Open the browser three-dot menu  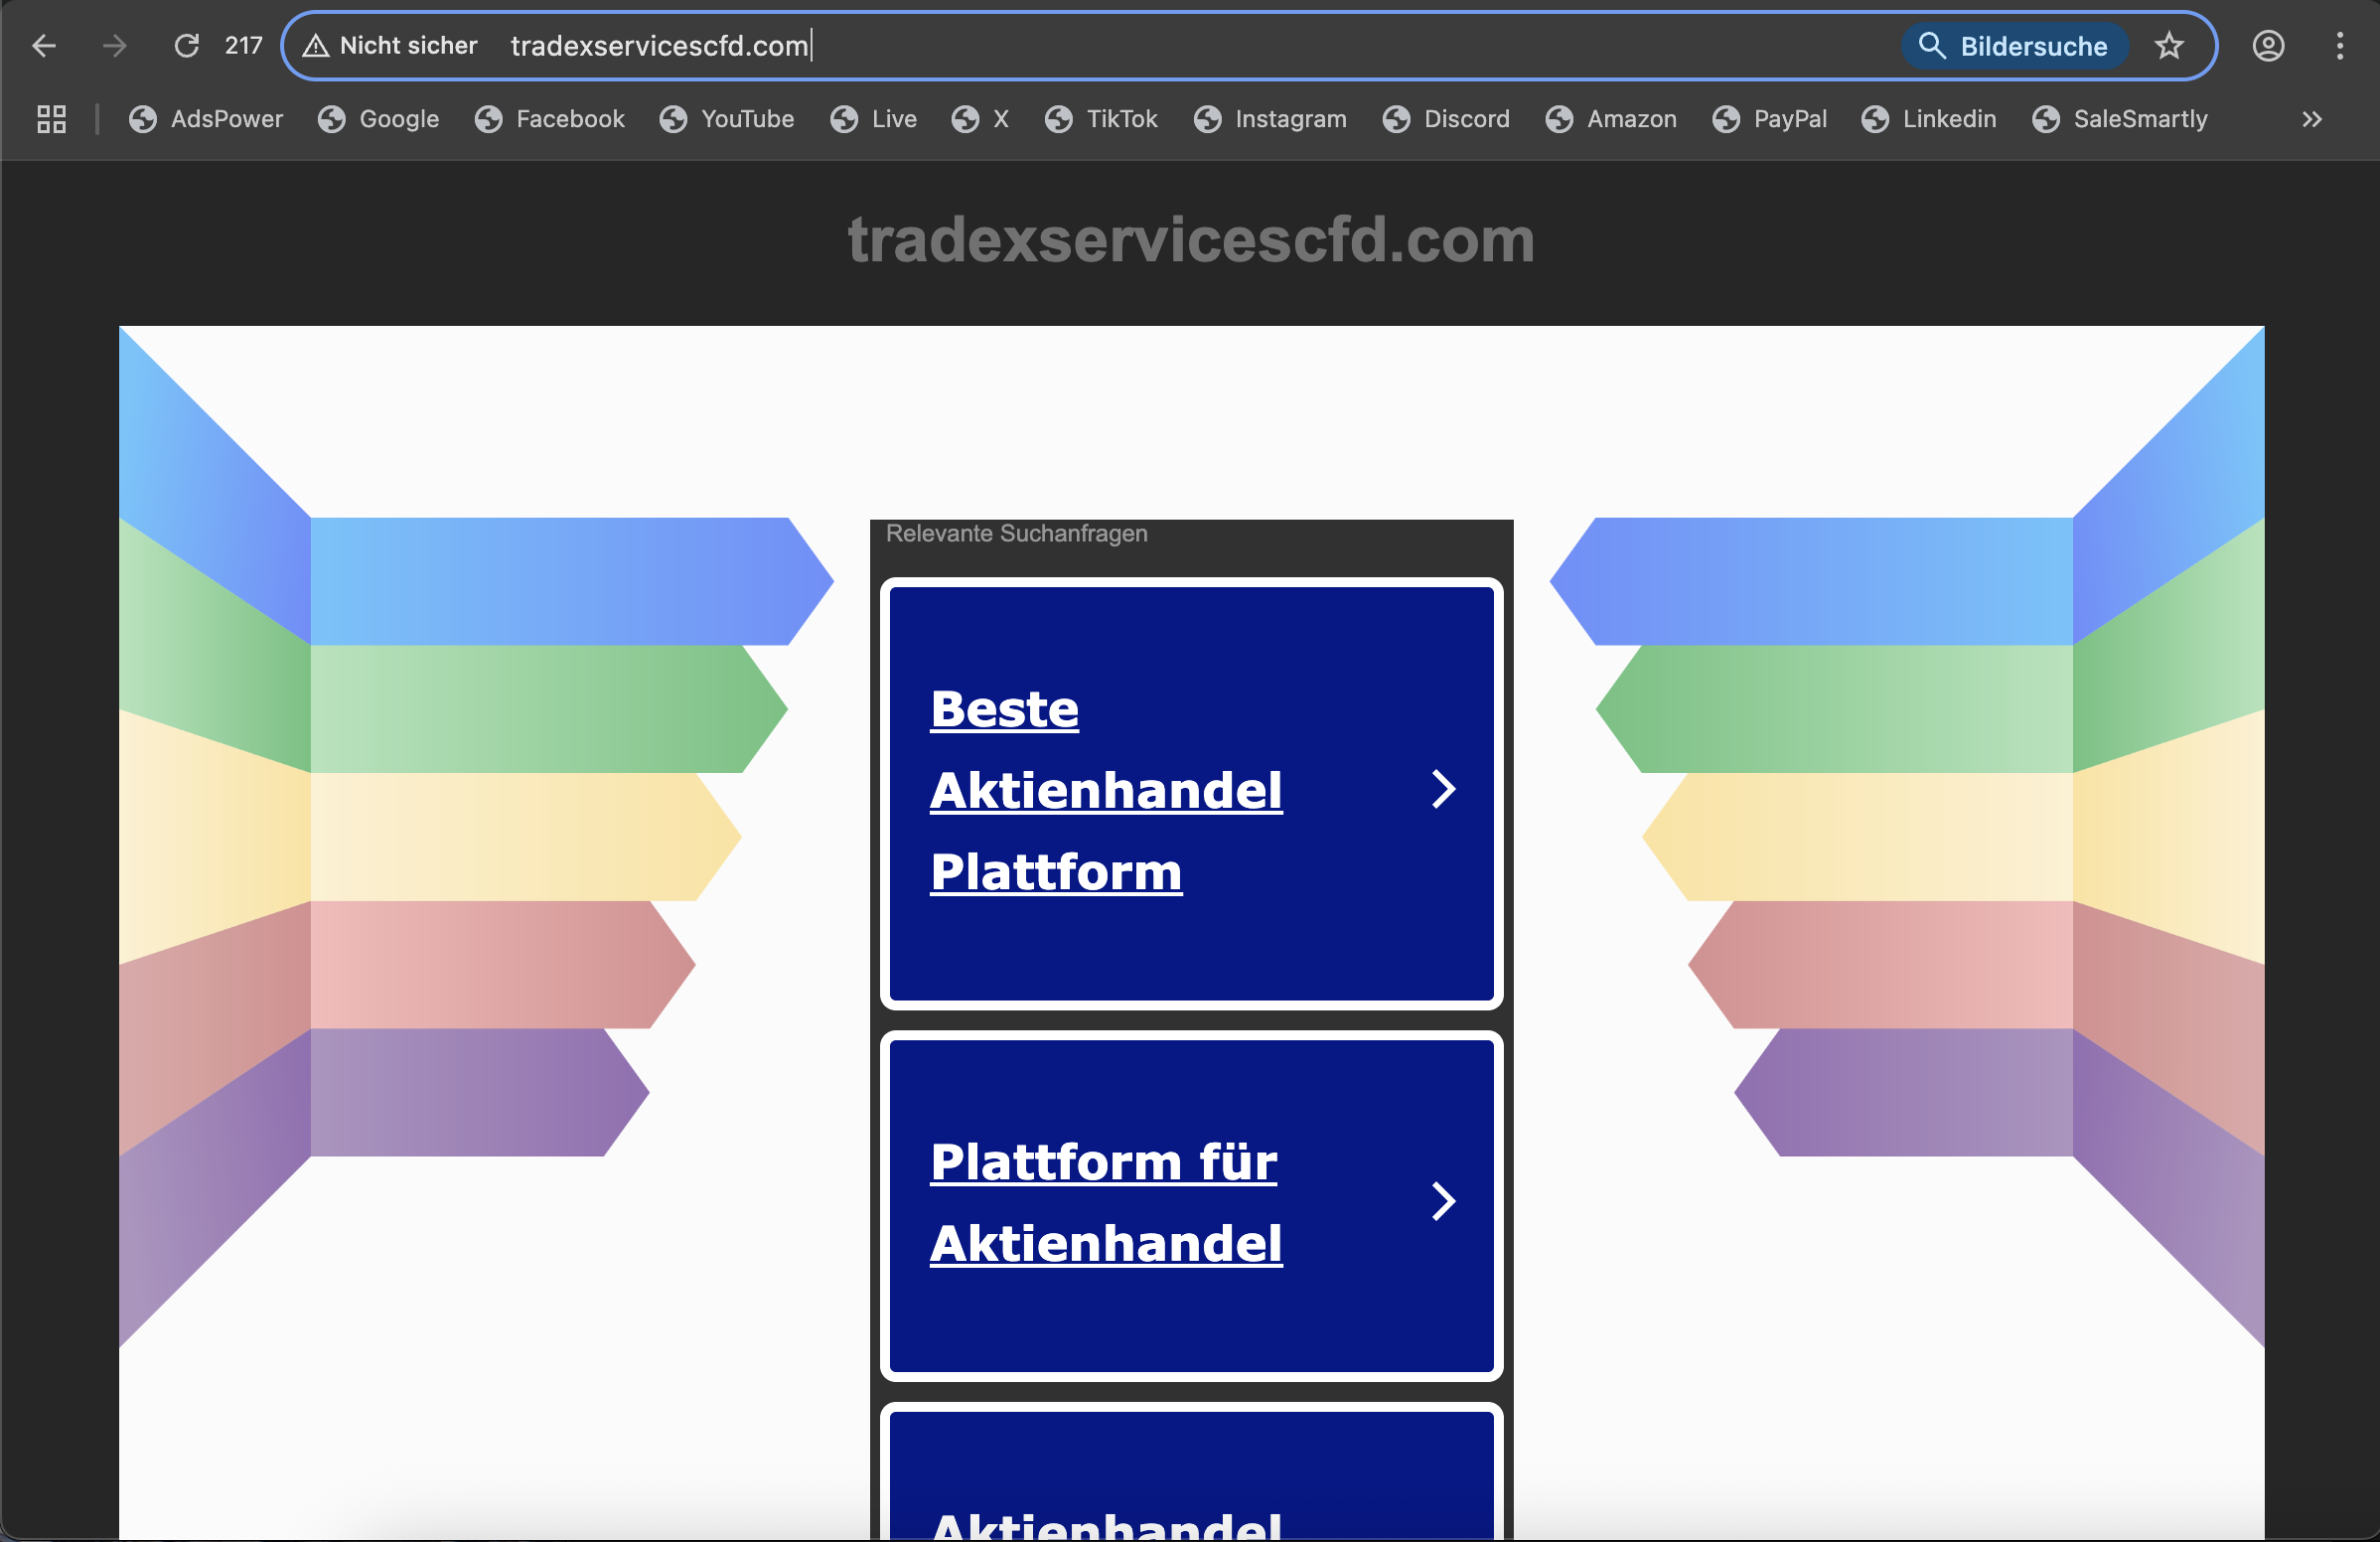coord(2340,46)
